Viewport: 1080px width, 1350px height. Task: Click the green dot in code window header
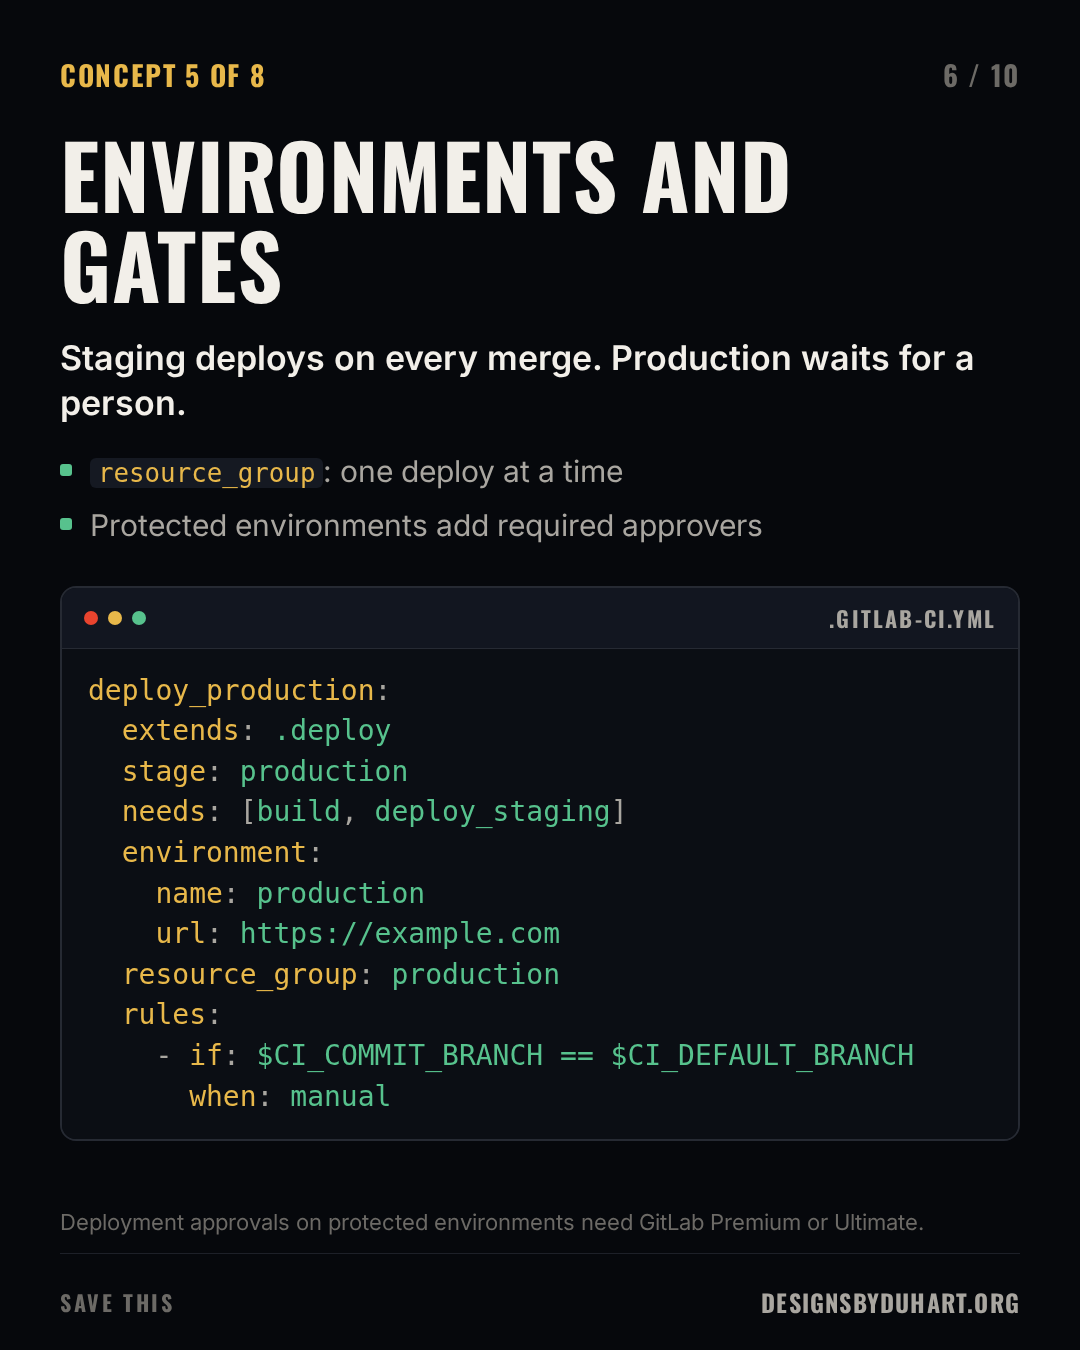[139, 618]
